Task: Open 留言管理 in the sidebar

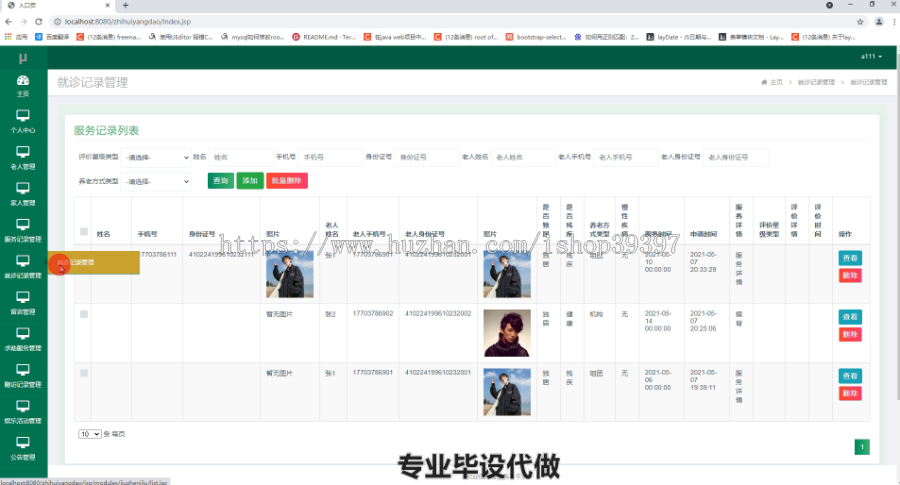Action: point(23,303)
